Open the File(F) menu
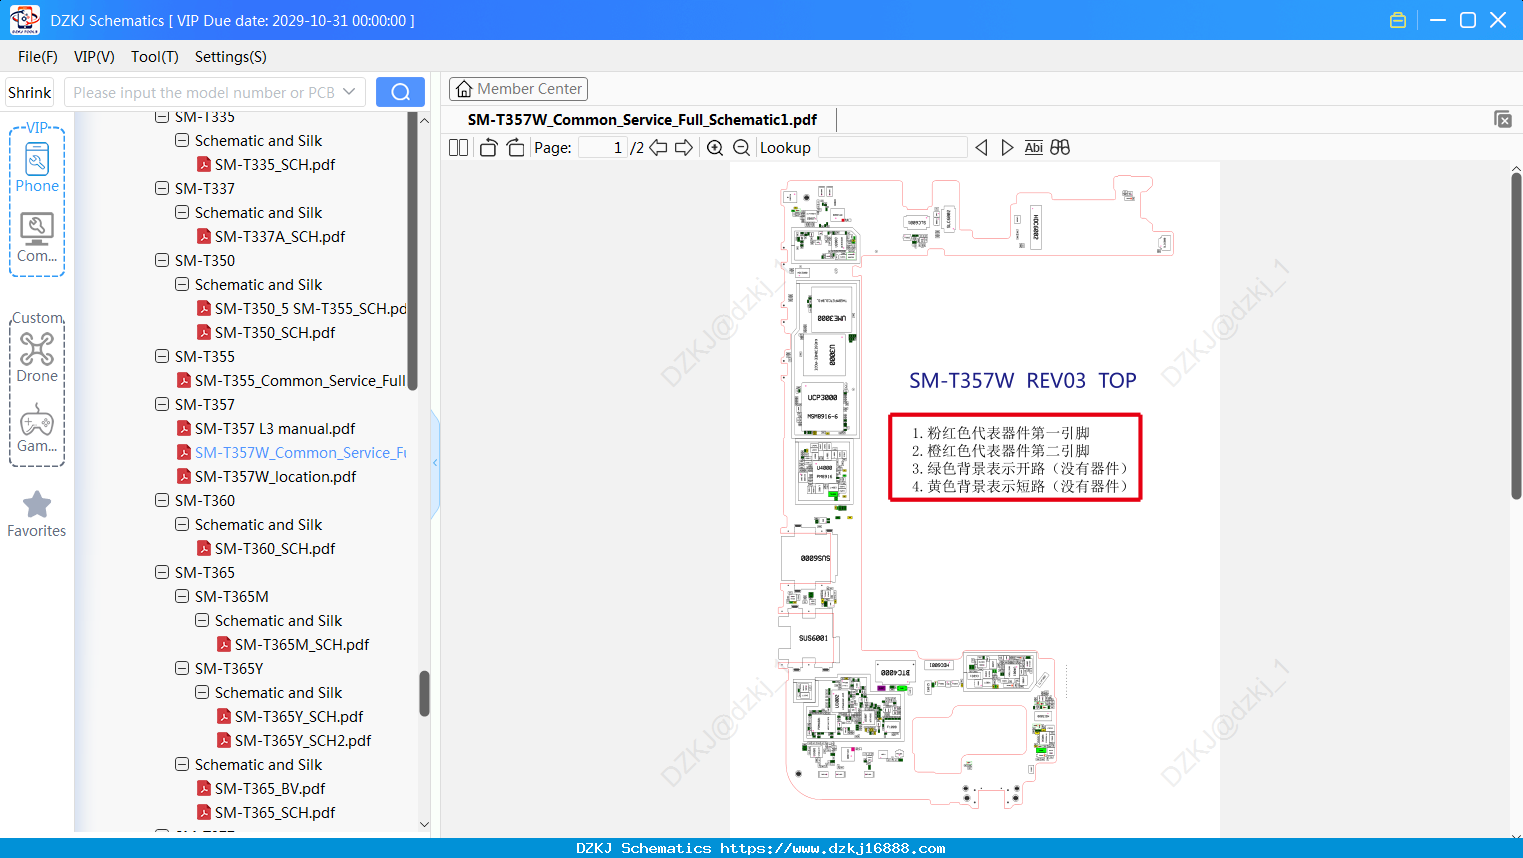Screen dimensions: 1523x858 click(38, 57)
